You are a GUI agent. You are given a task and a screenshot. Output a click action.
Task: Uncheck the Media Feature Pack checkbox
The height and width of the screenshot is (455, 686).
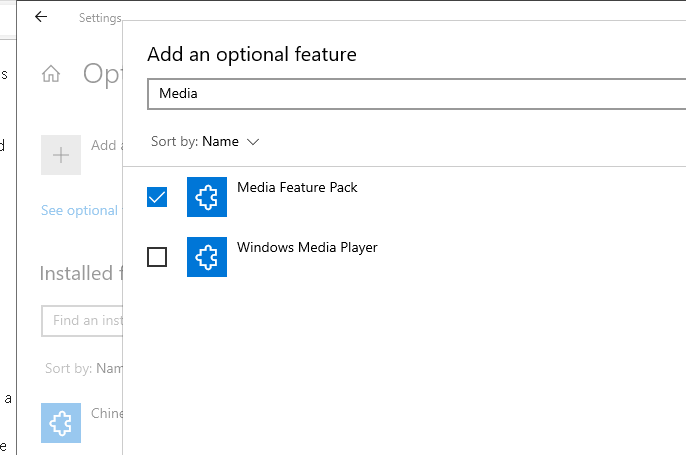point(157,197)
